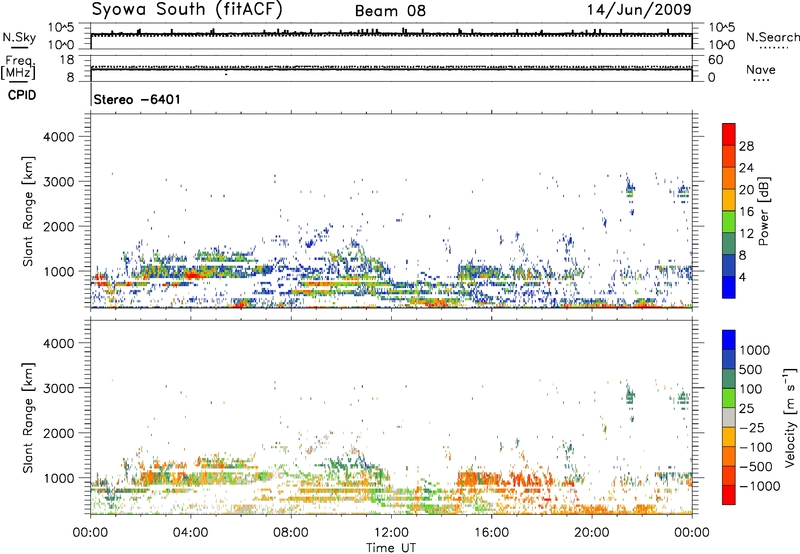Click the velocity colorbar value '-1000'
Image resolution: width=800 pixels, height=554 pixels.
pyautogui.click(x=760, y=486)
